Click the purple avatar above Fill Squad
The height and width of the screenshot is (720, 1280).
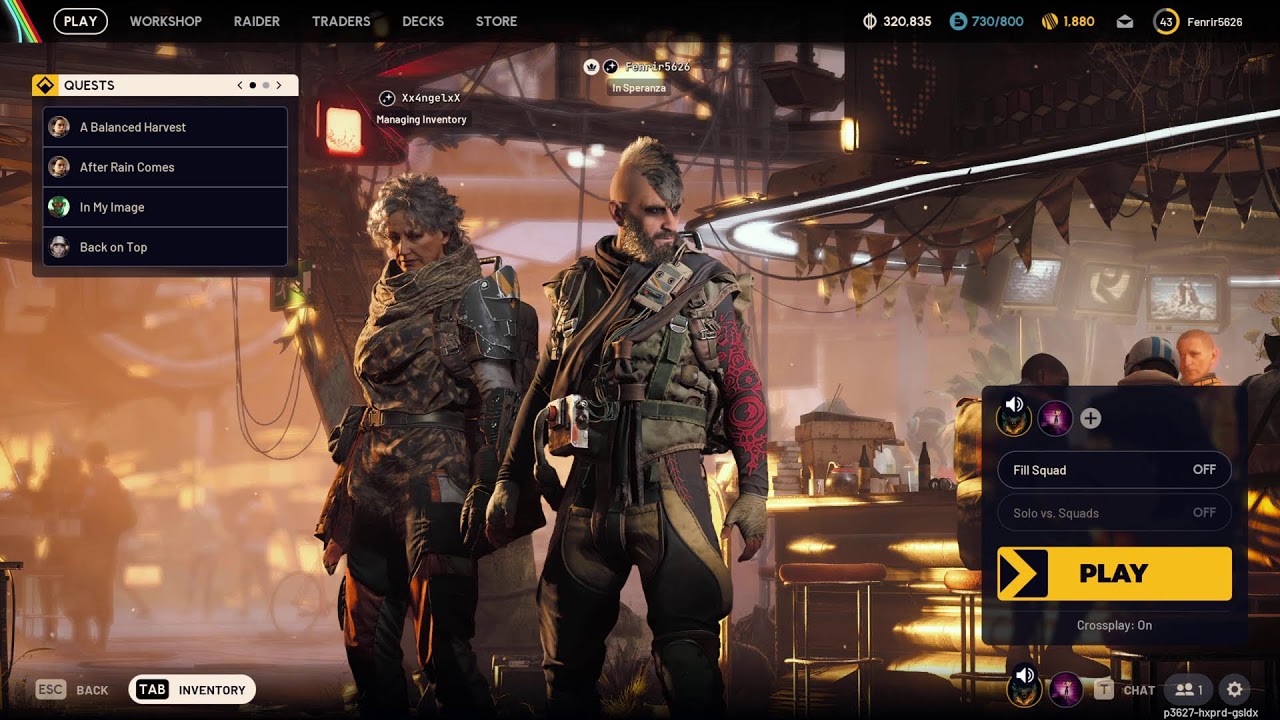pyautogui.click(x=1055, y=418)
